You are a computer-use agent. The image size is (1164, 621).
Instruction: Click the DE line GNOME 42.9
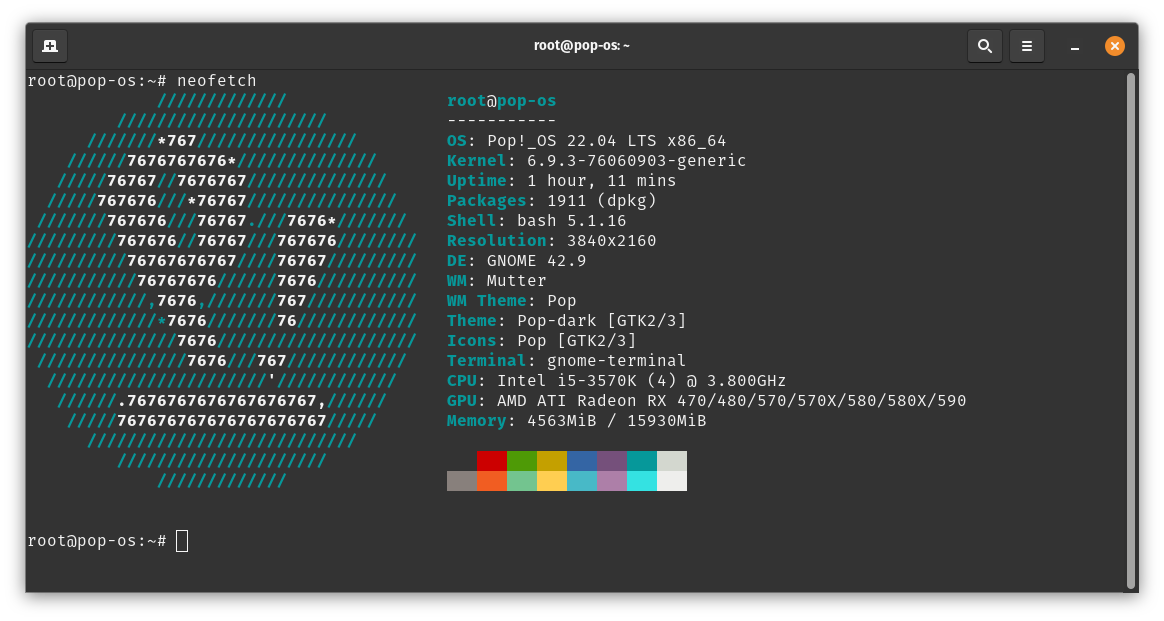coord(517,261)
